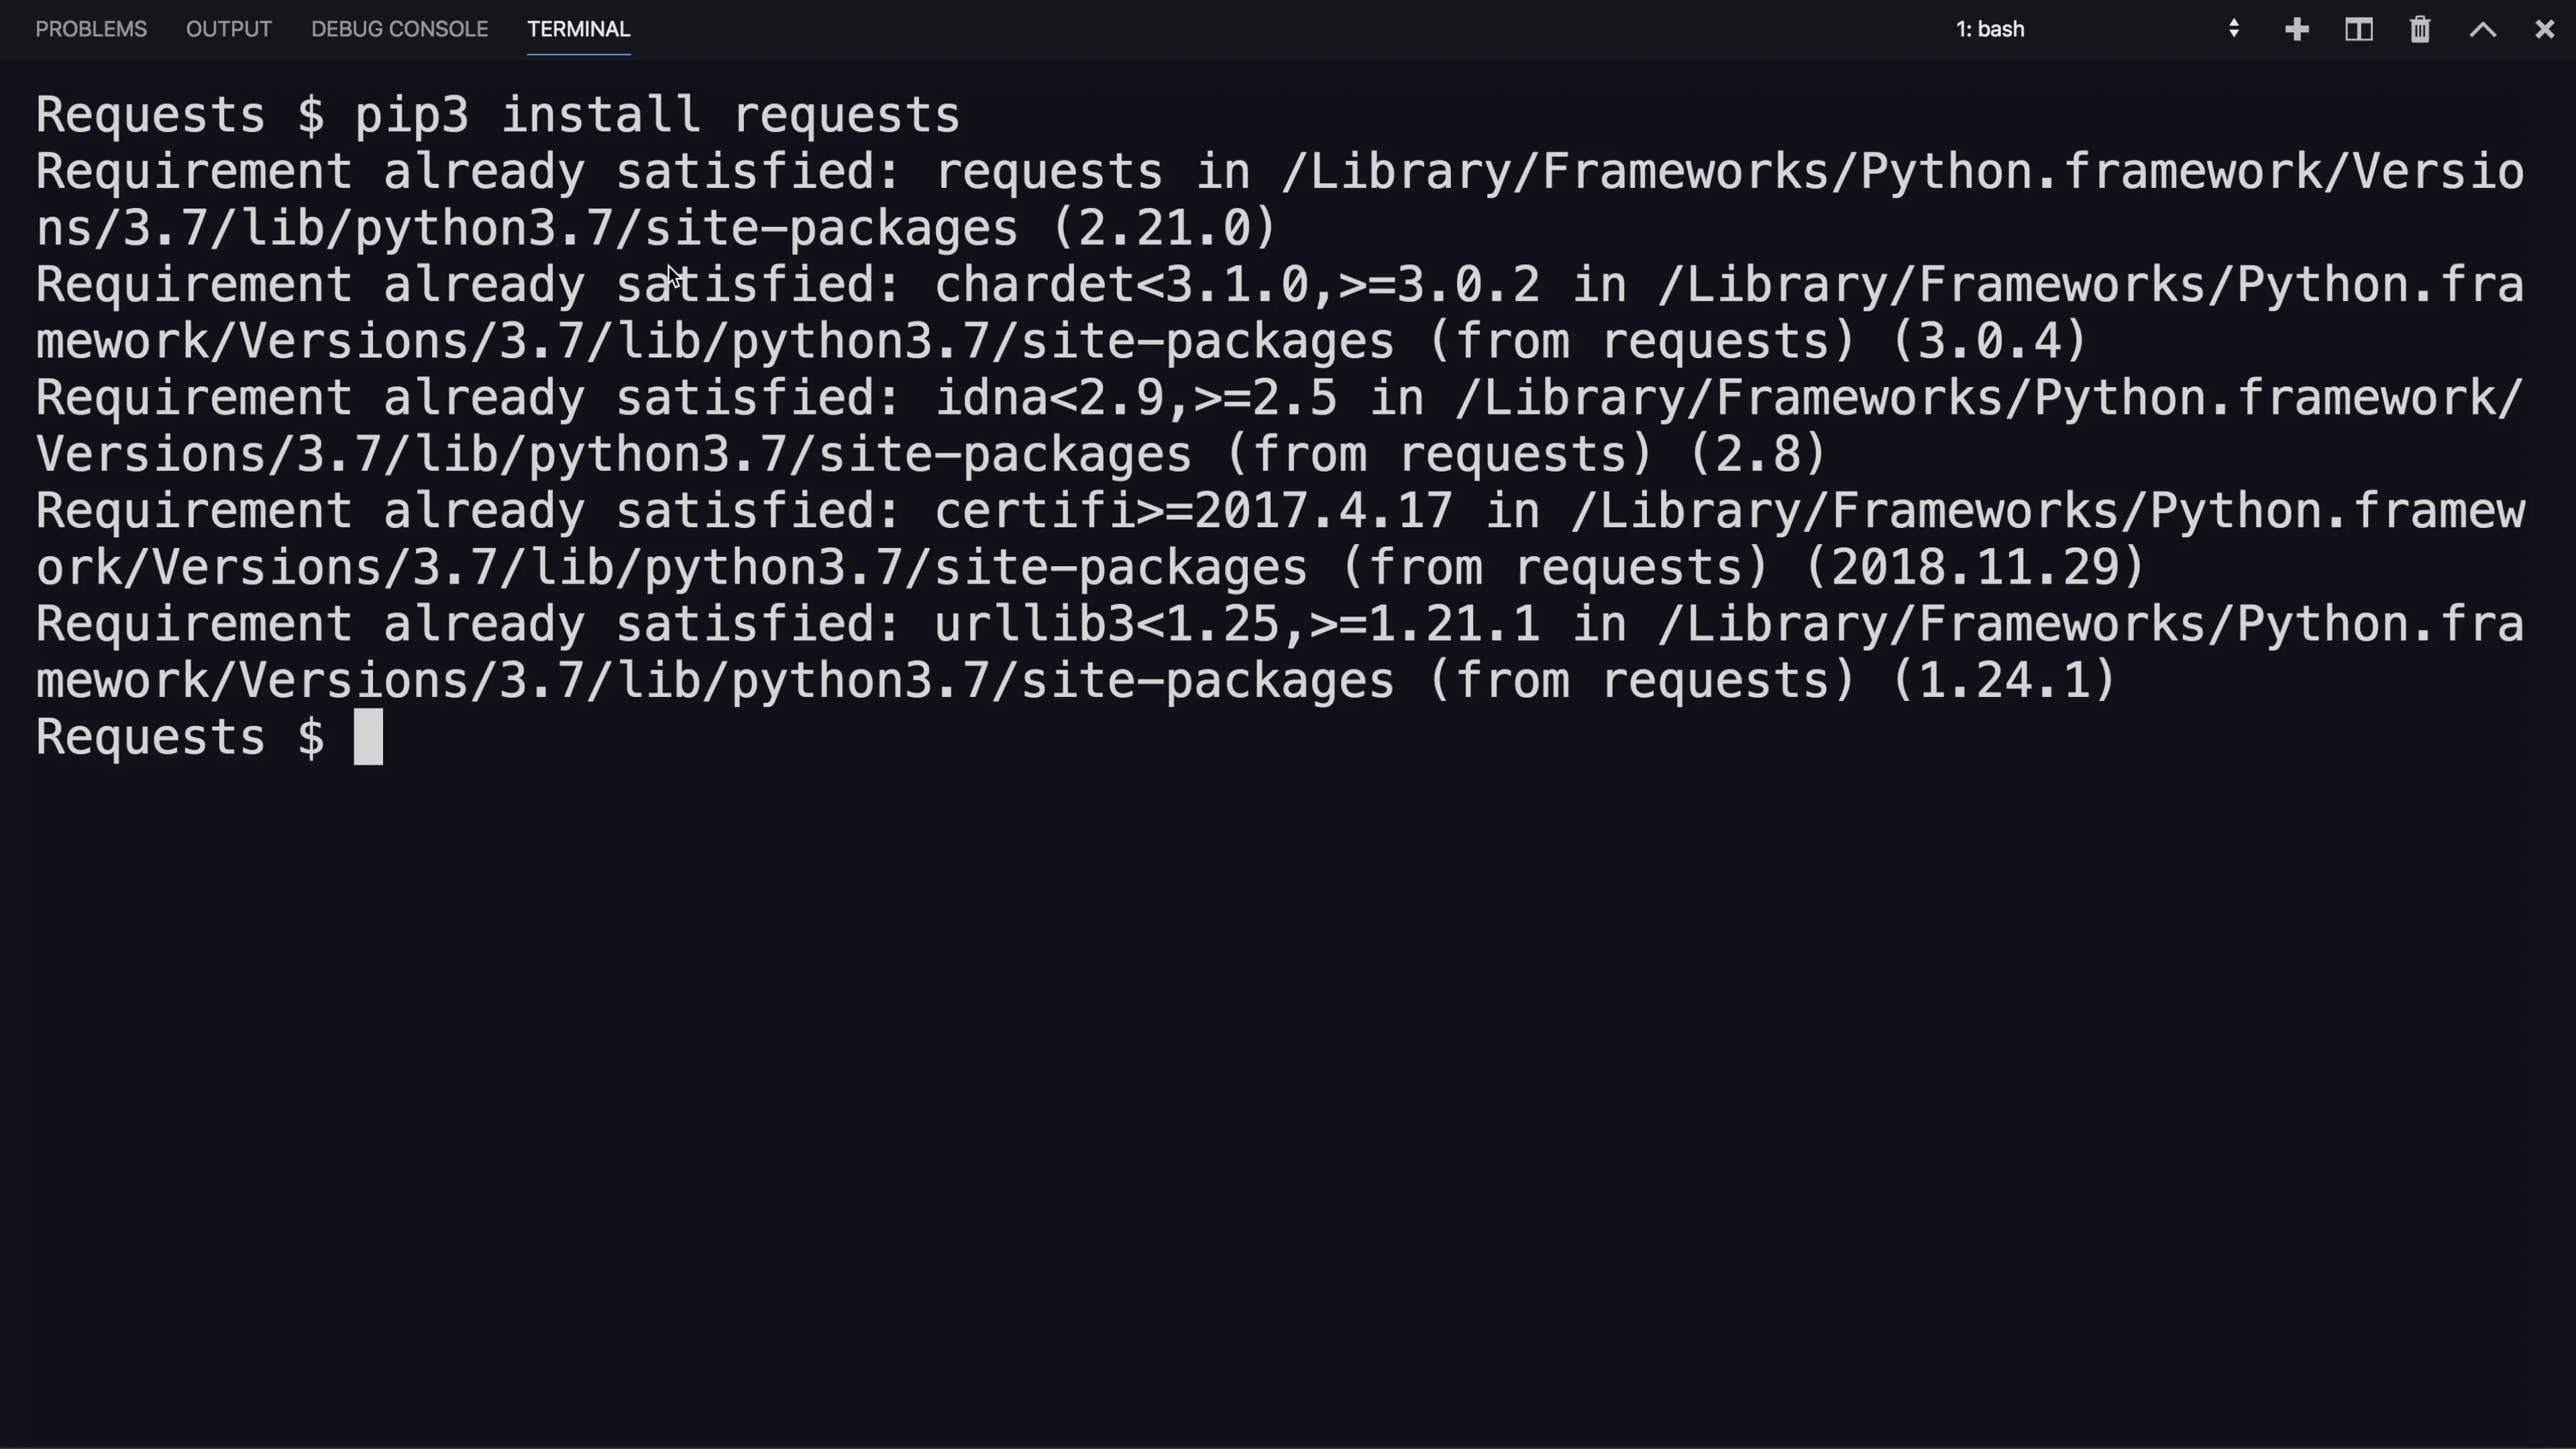Split the terminal pane

(x=2359, y=29)
